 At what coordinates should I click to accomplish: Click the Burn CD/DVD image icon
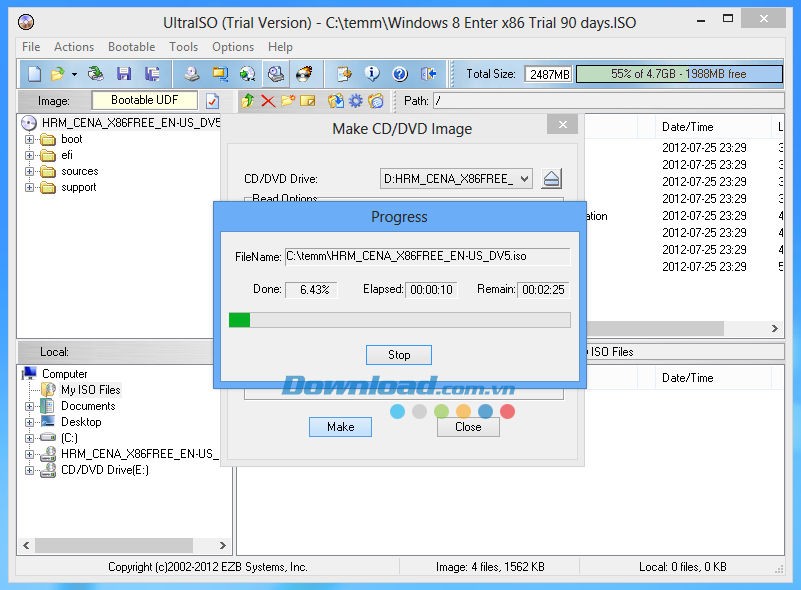point(304,74)
